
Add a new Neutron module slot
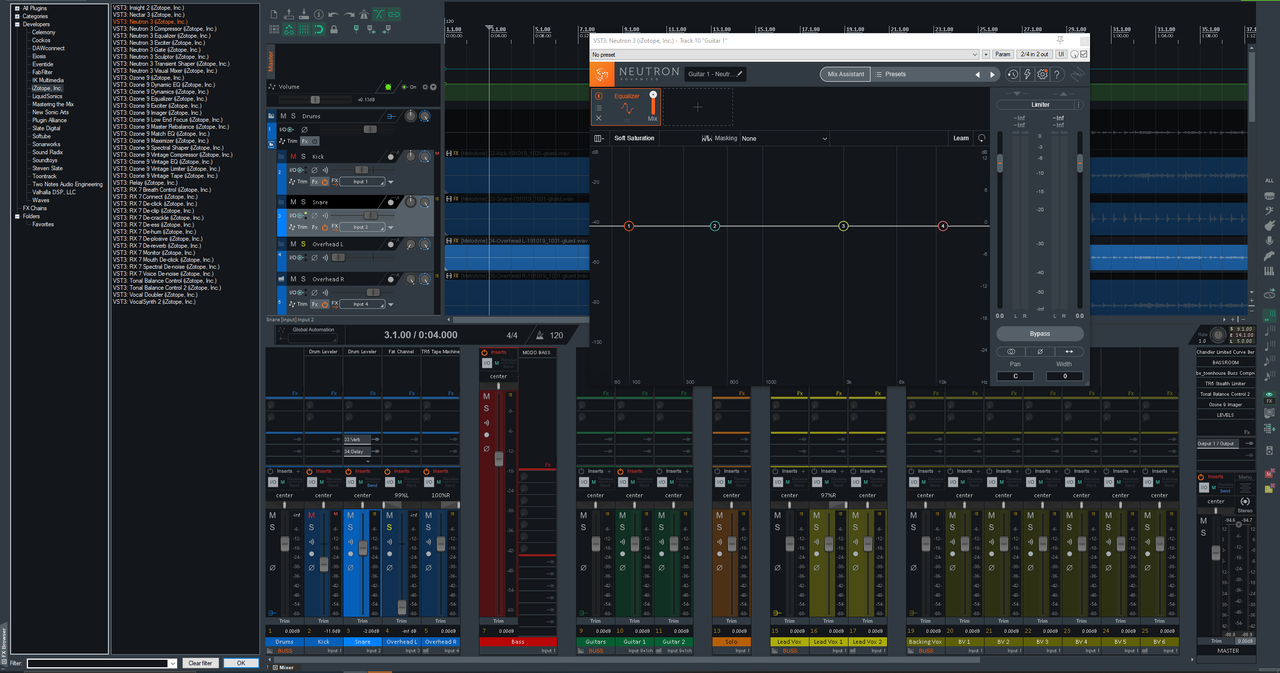pos(697,107)
